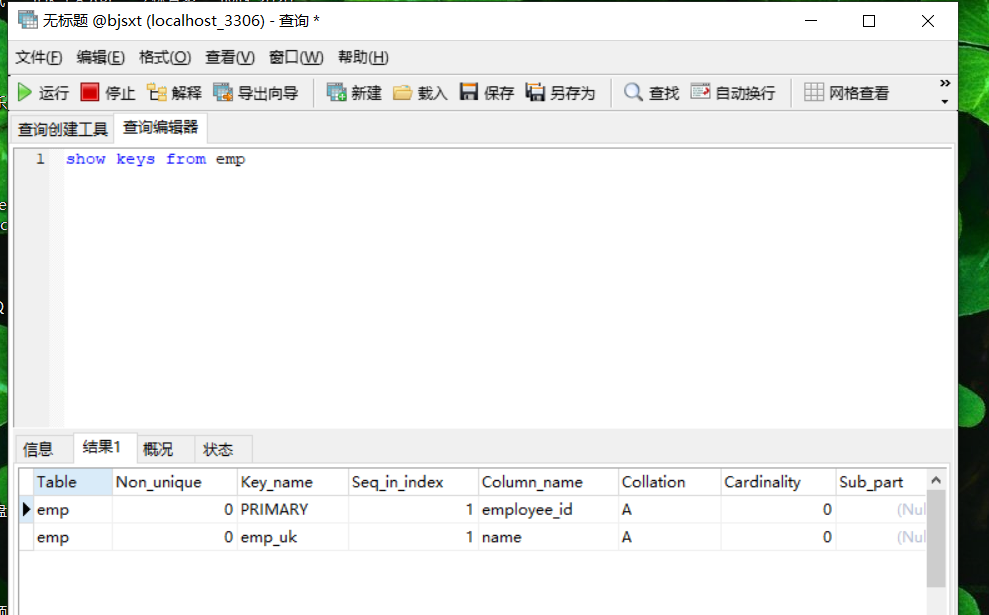Click the results vertical scrollbar thumb
Viewport: 989px width, 615px height.
(x=936, y=539)
